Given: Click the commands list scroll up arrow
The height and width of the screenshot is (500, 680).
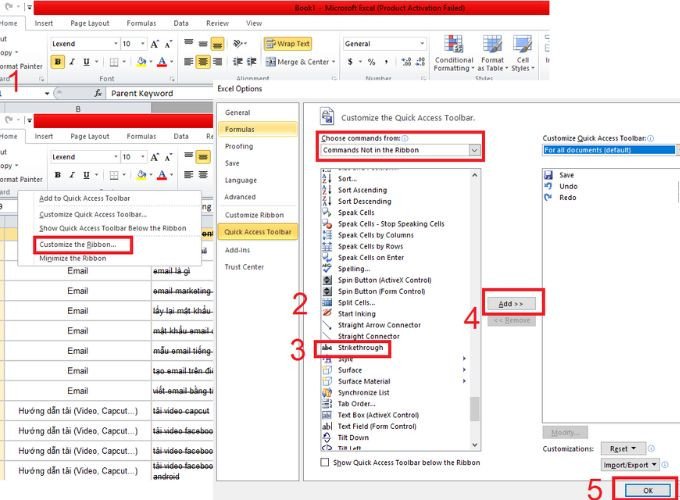Looking at the screenshot, I should (475, 175).
